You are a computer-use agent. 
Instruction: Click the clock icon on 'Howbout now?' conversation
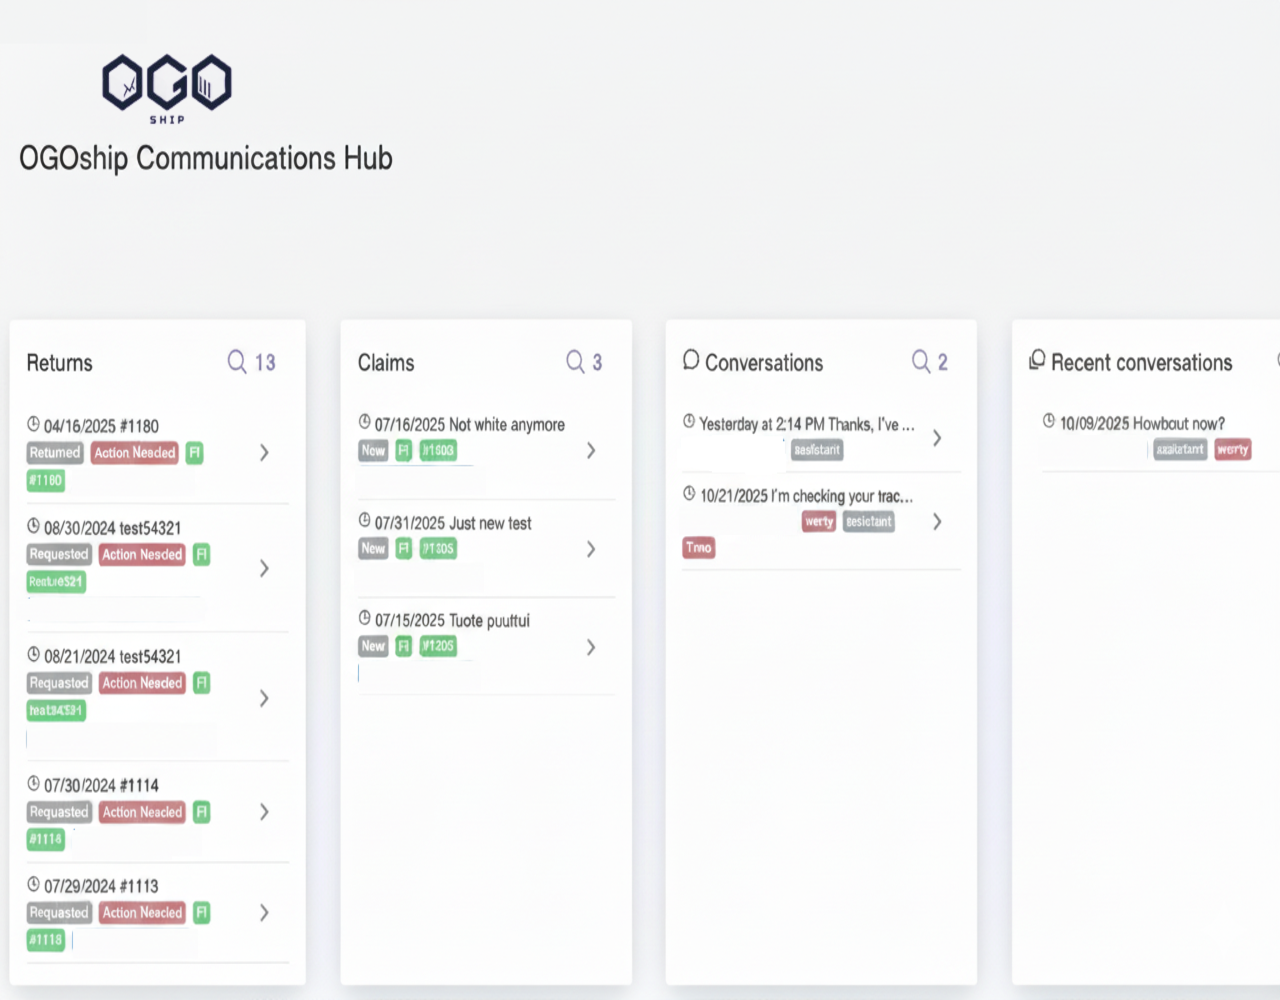tap(1049, 423)
